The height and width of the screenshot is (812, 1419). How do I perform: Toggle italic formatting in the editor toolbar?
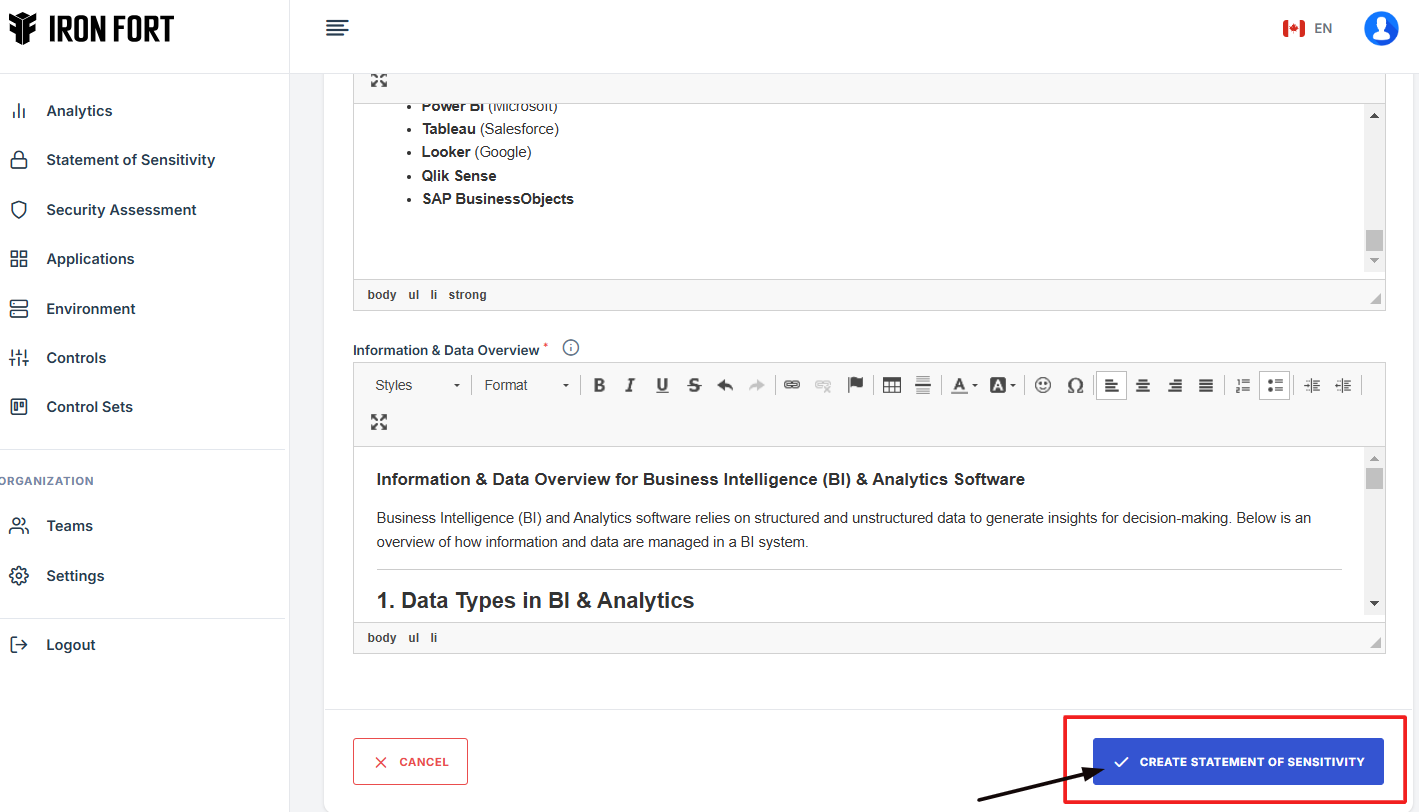630,385
